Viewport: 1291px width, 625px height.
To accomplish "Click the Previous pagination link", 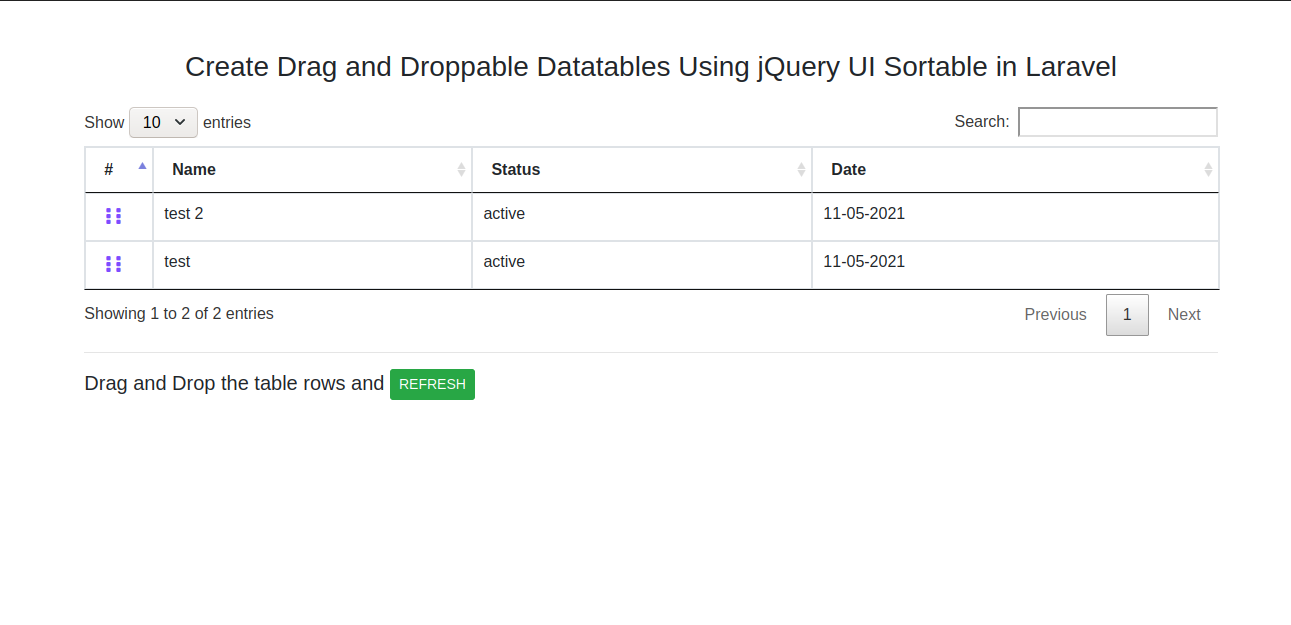I will [x=1055, y=314].
